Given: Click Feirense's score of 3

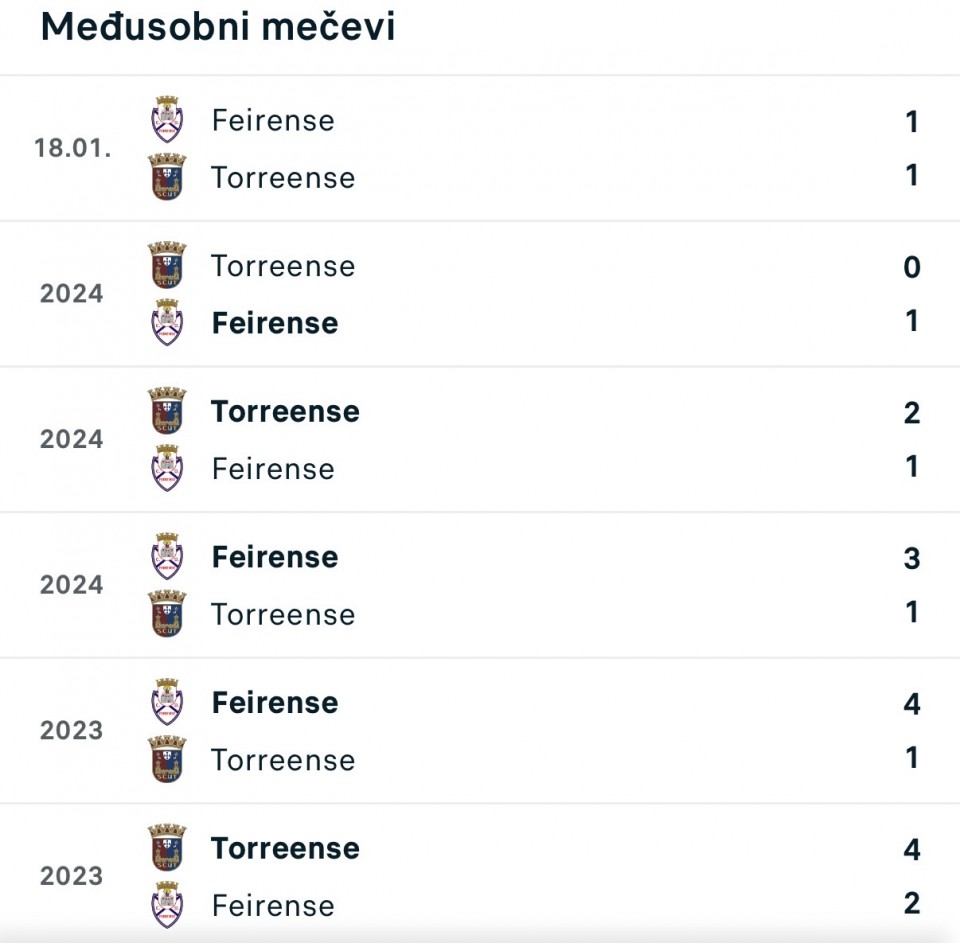Looking at the screenshot, I should pyautogui.click(x=911, y=558).
